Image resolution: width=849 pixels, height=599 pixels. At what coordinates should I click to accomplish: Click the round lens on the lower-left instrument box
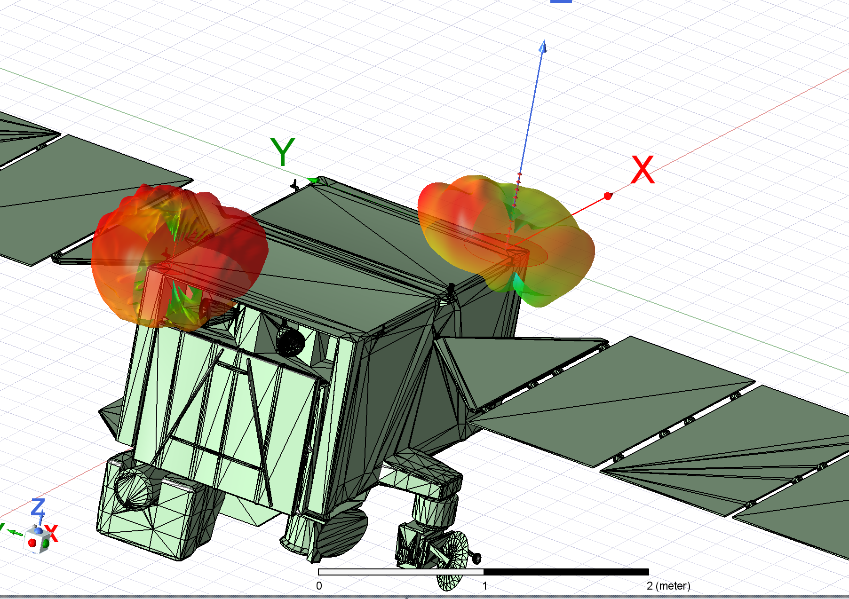[x=131, y=490]
